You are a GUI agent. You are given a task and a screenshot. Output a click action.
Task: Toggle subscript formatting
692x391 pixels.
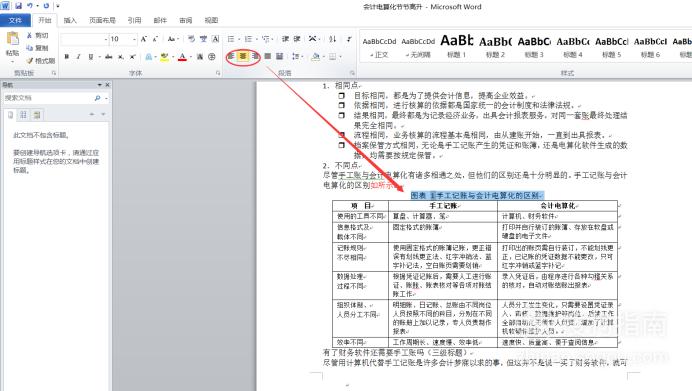point(120,57)
